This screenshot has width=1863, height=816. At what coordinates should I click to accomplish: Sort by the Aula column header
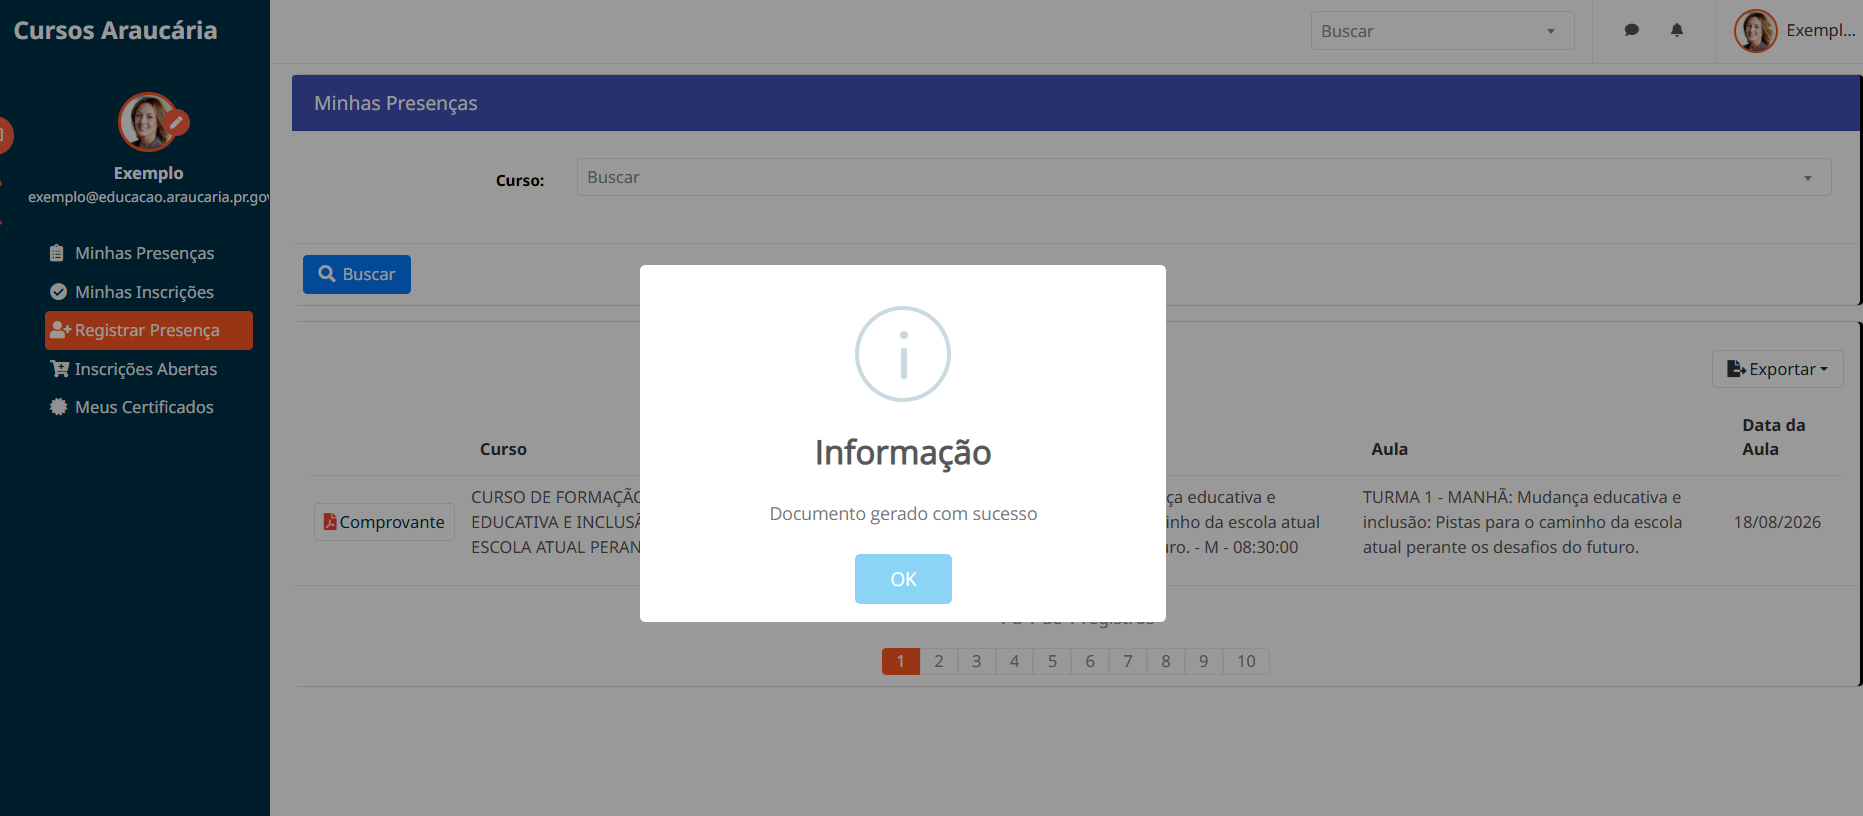[x=1389, y=449]
